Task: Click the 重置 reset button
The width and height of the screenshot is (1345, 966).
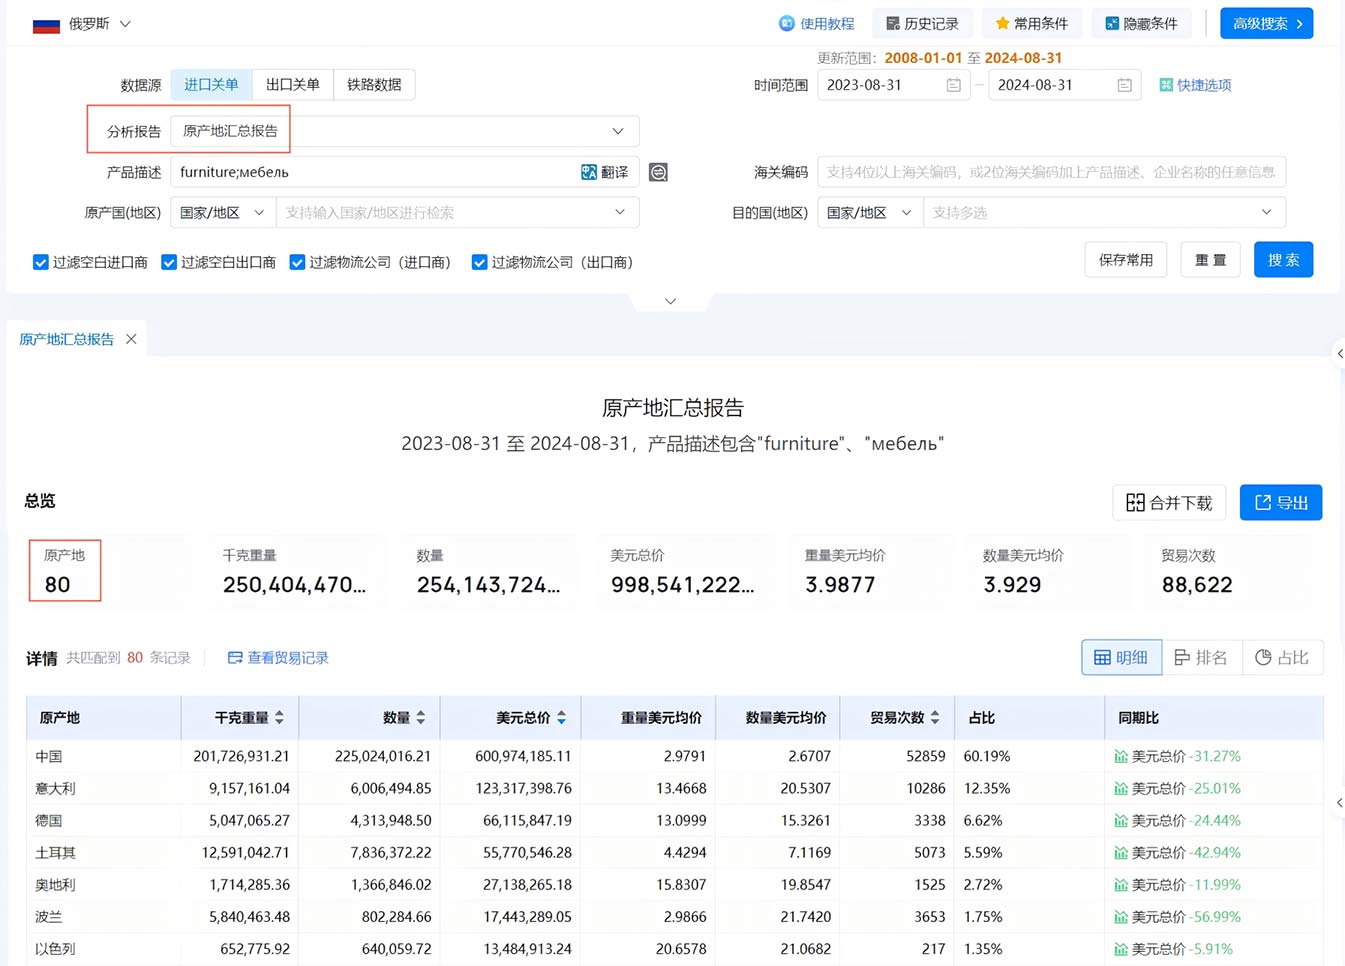Action: point(1211,260)
